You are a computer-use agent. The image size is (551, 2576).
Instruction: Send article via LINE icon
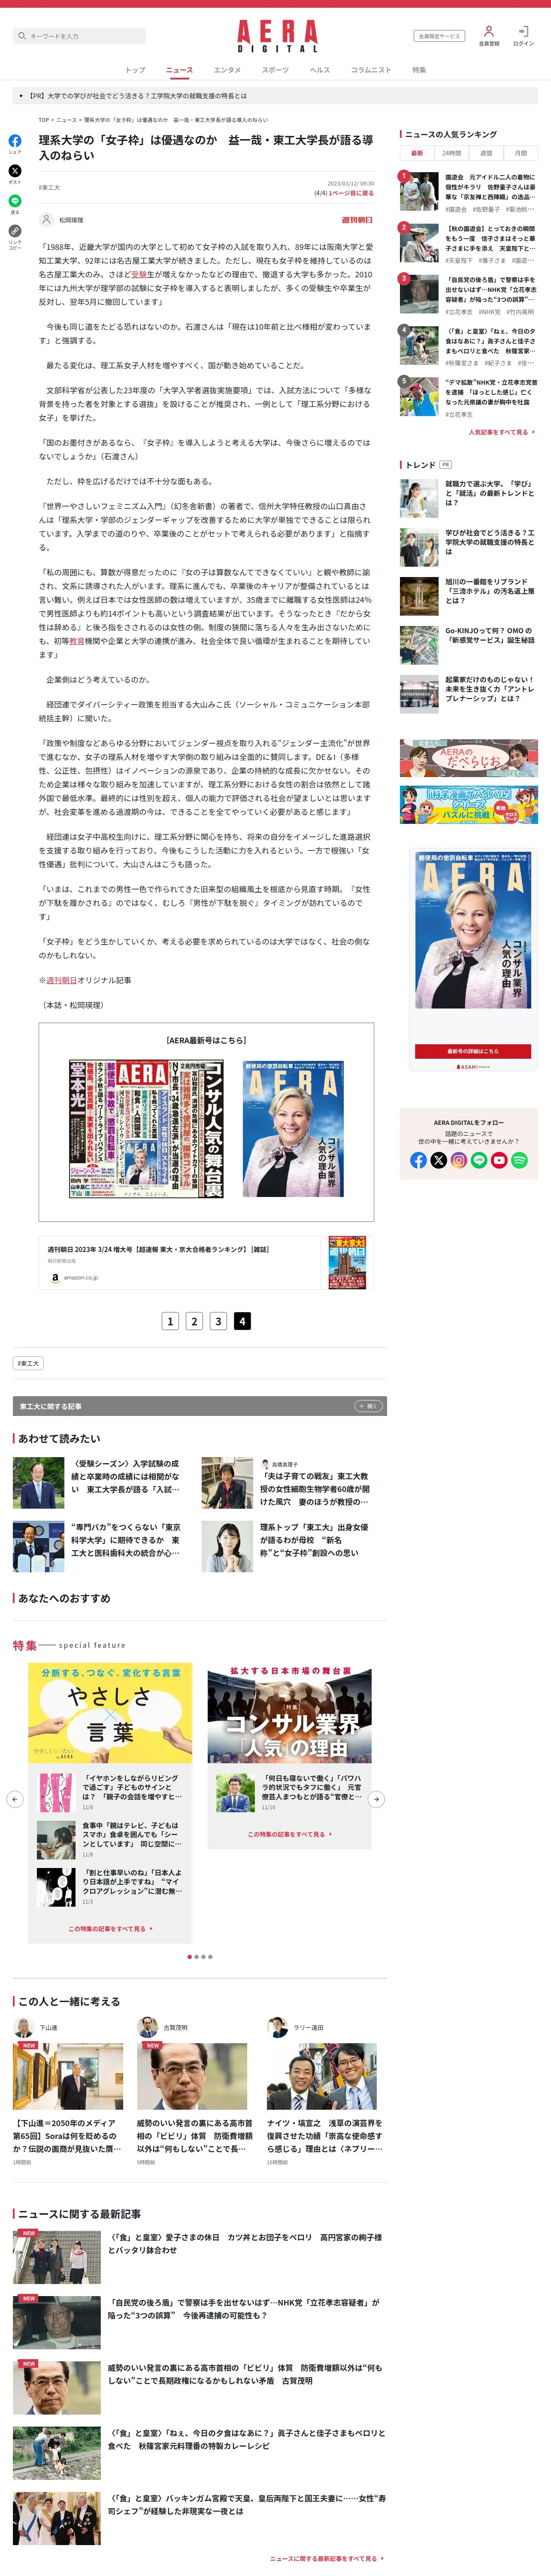(15, 201)
